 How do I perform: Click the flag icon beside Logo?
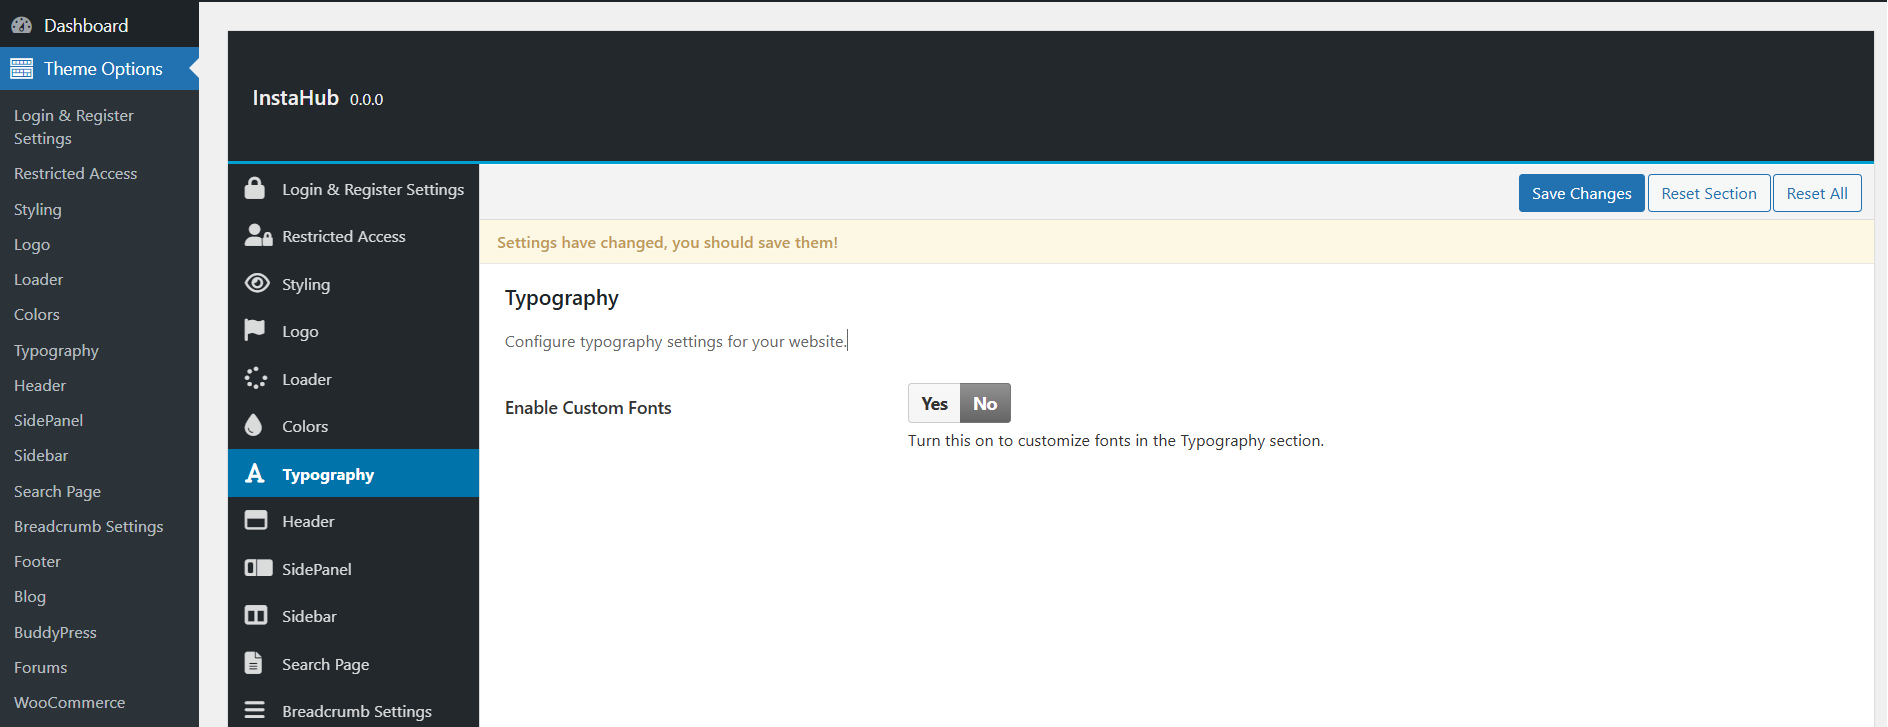pos(255,330)
